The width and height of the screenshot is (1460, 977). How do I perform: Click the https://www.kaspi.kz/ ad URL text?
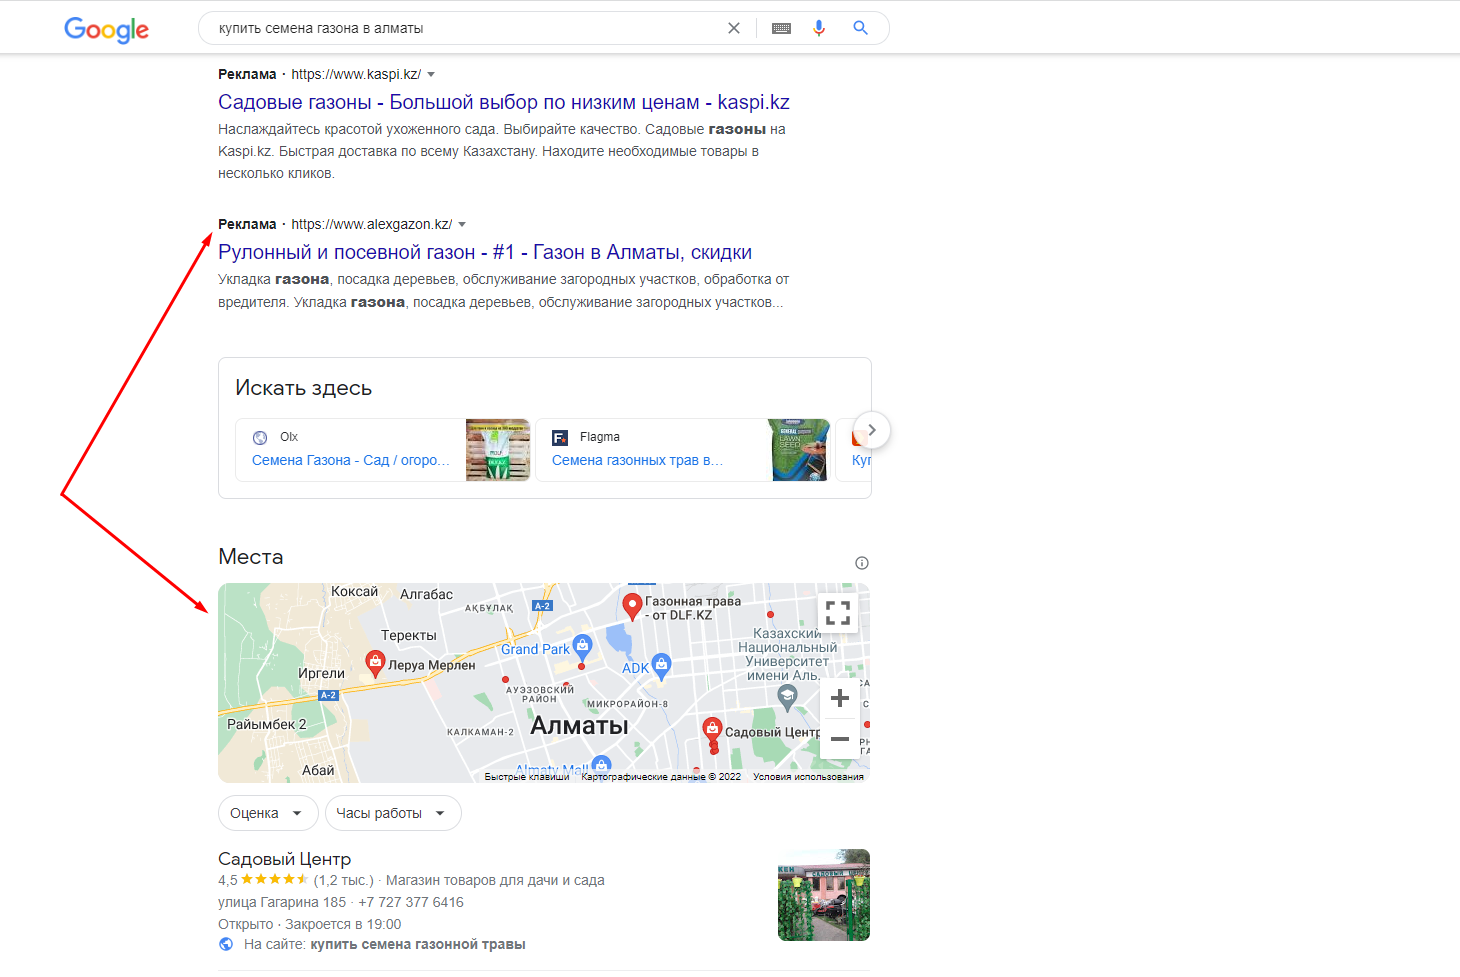point(356,74)
